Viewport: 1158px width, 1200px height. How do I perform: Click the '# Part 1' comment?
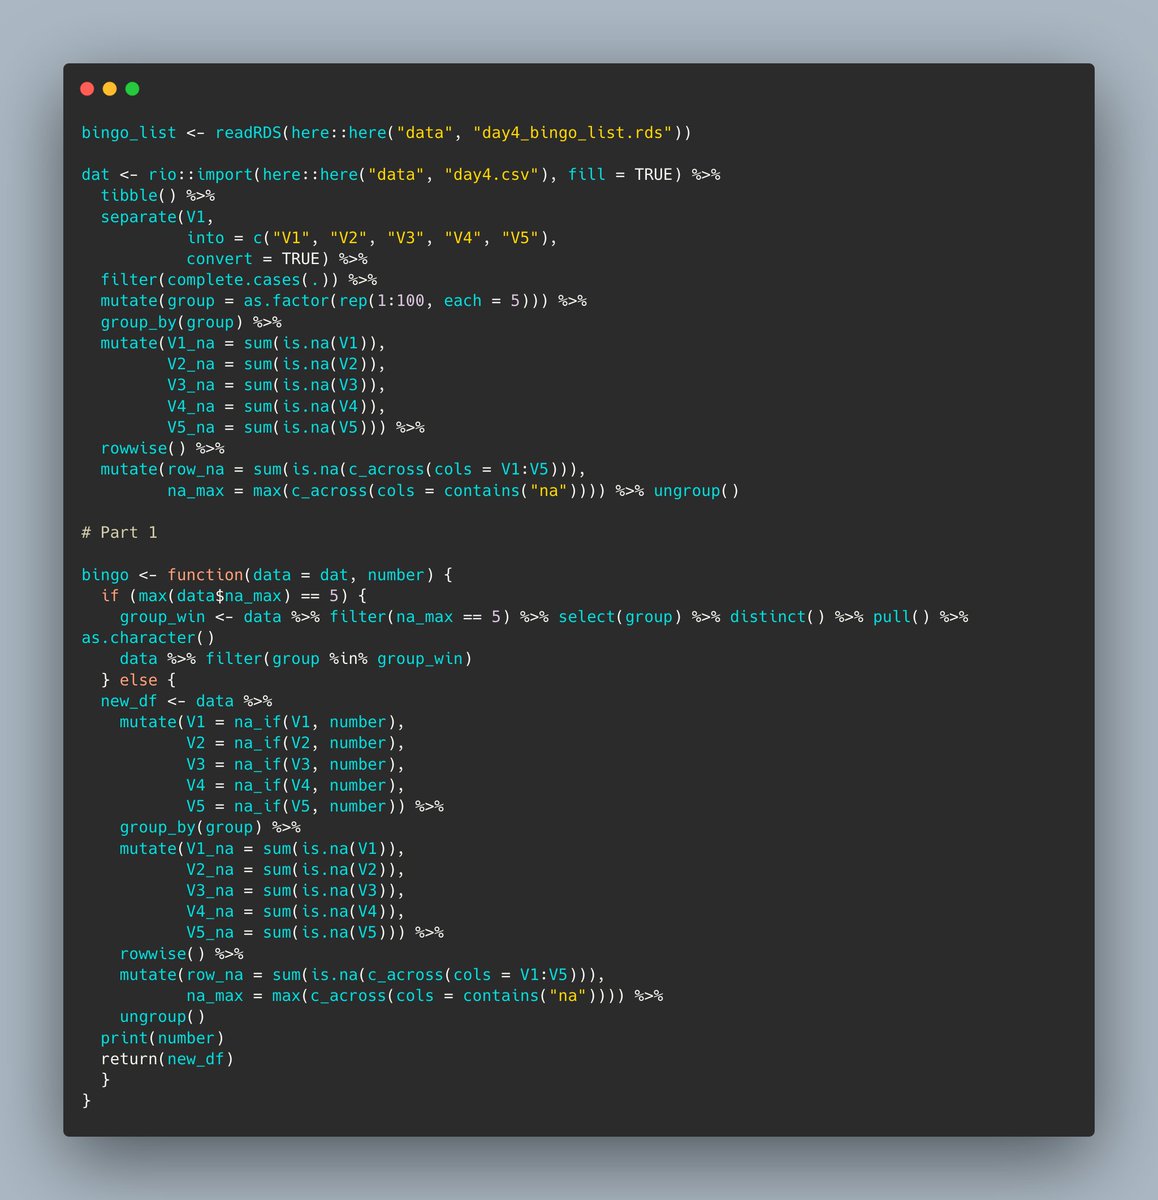[x=119, y=532]
